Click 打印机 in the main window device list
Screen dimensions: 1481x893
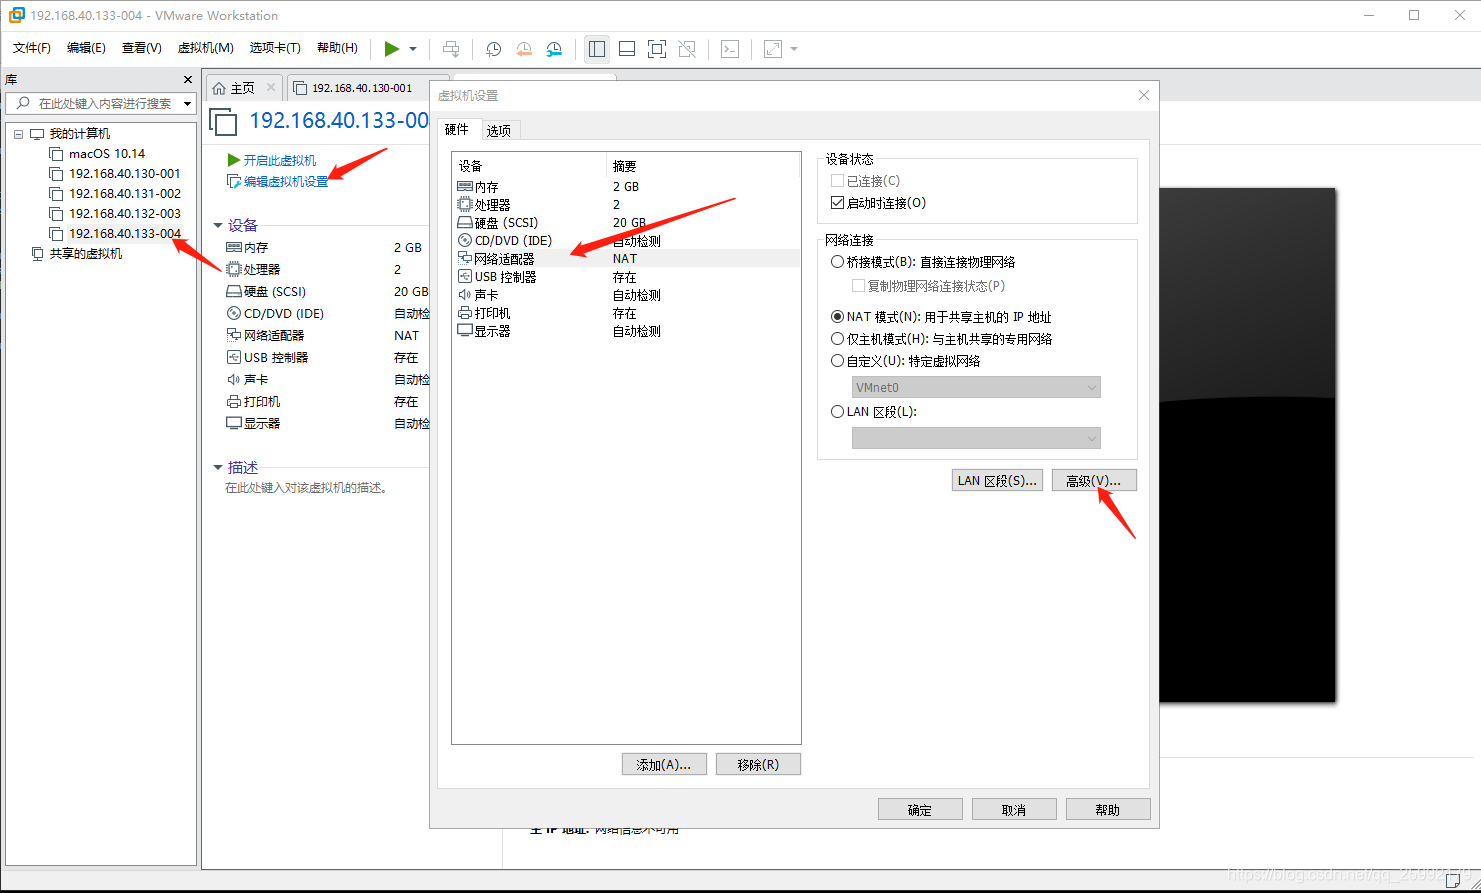pyautogui.click(x=261, y=402)
